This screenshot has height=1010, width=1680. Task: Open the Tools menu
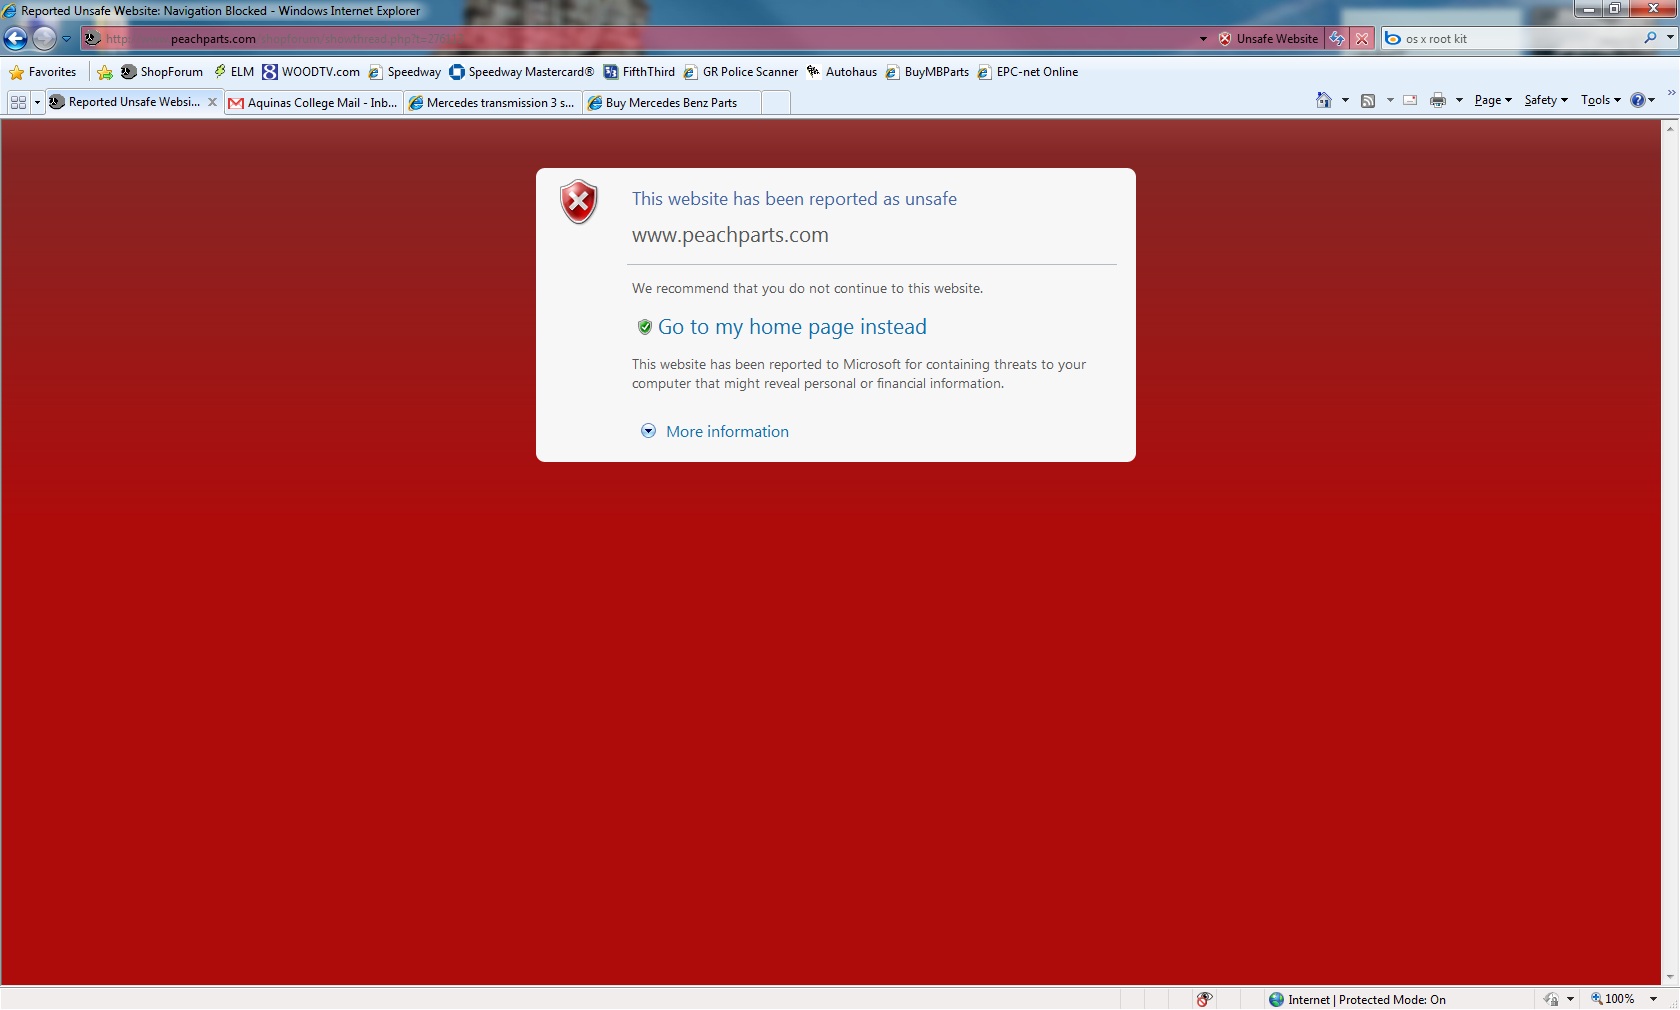[1600, 100]
